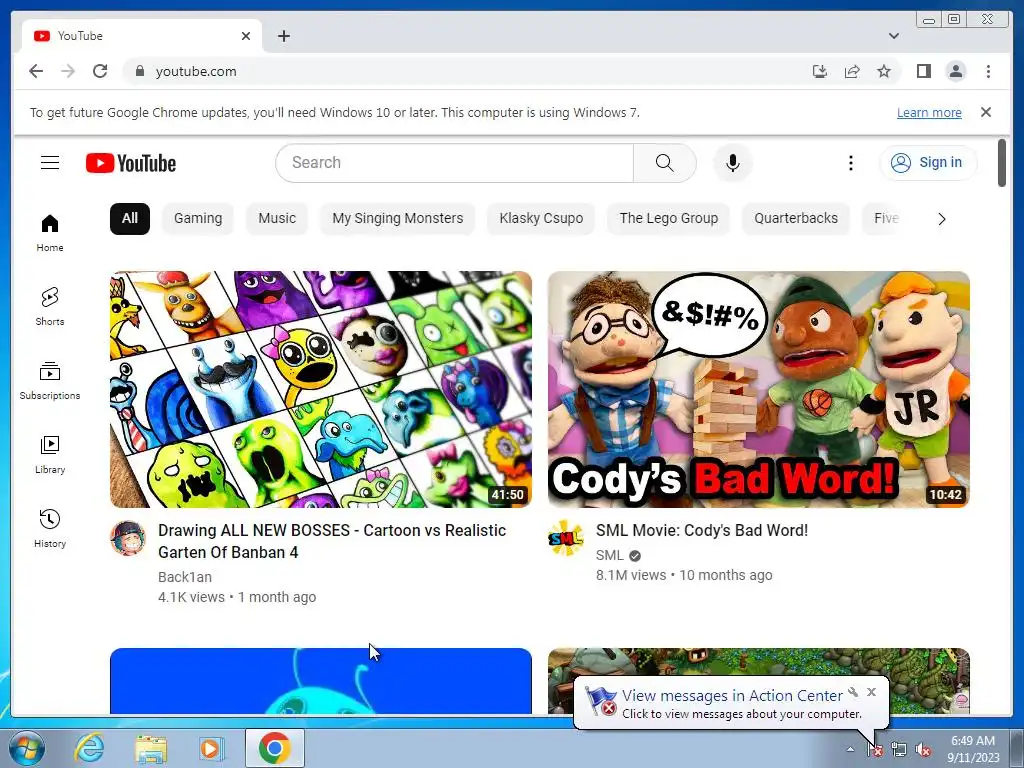Select the Gaming filter chip
This screenshot has width=1024, height=768.
click(198, 218)
